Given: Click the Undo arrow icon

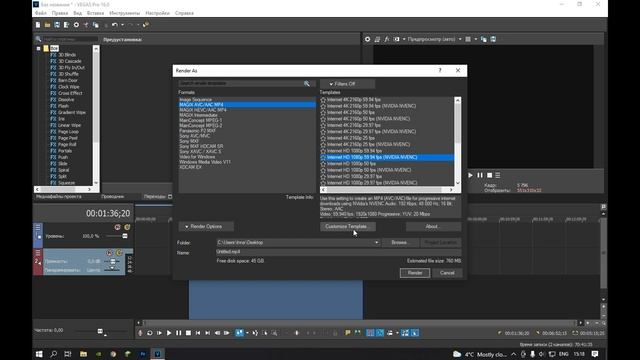Looking at the screenshot, I should pos(115,25).
